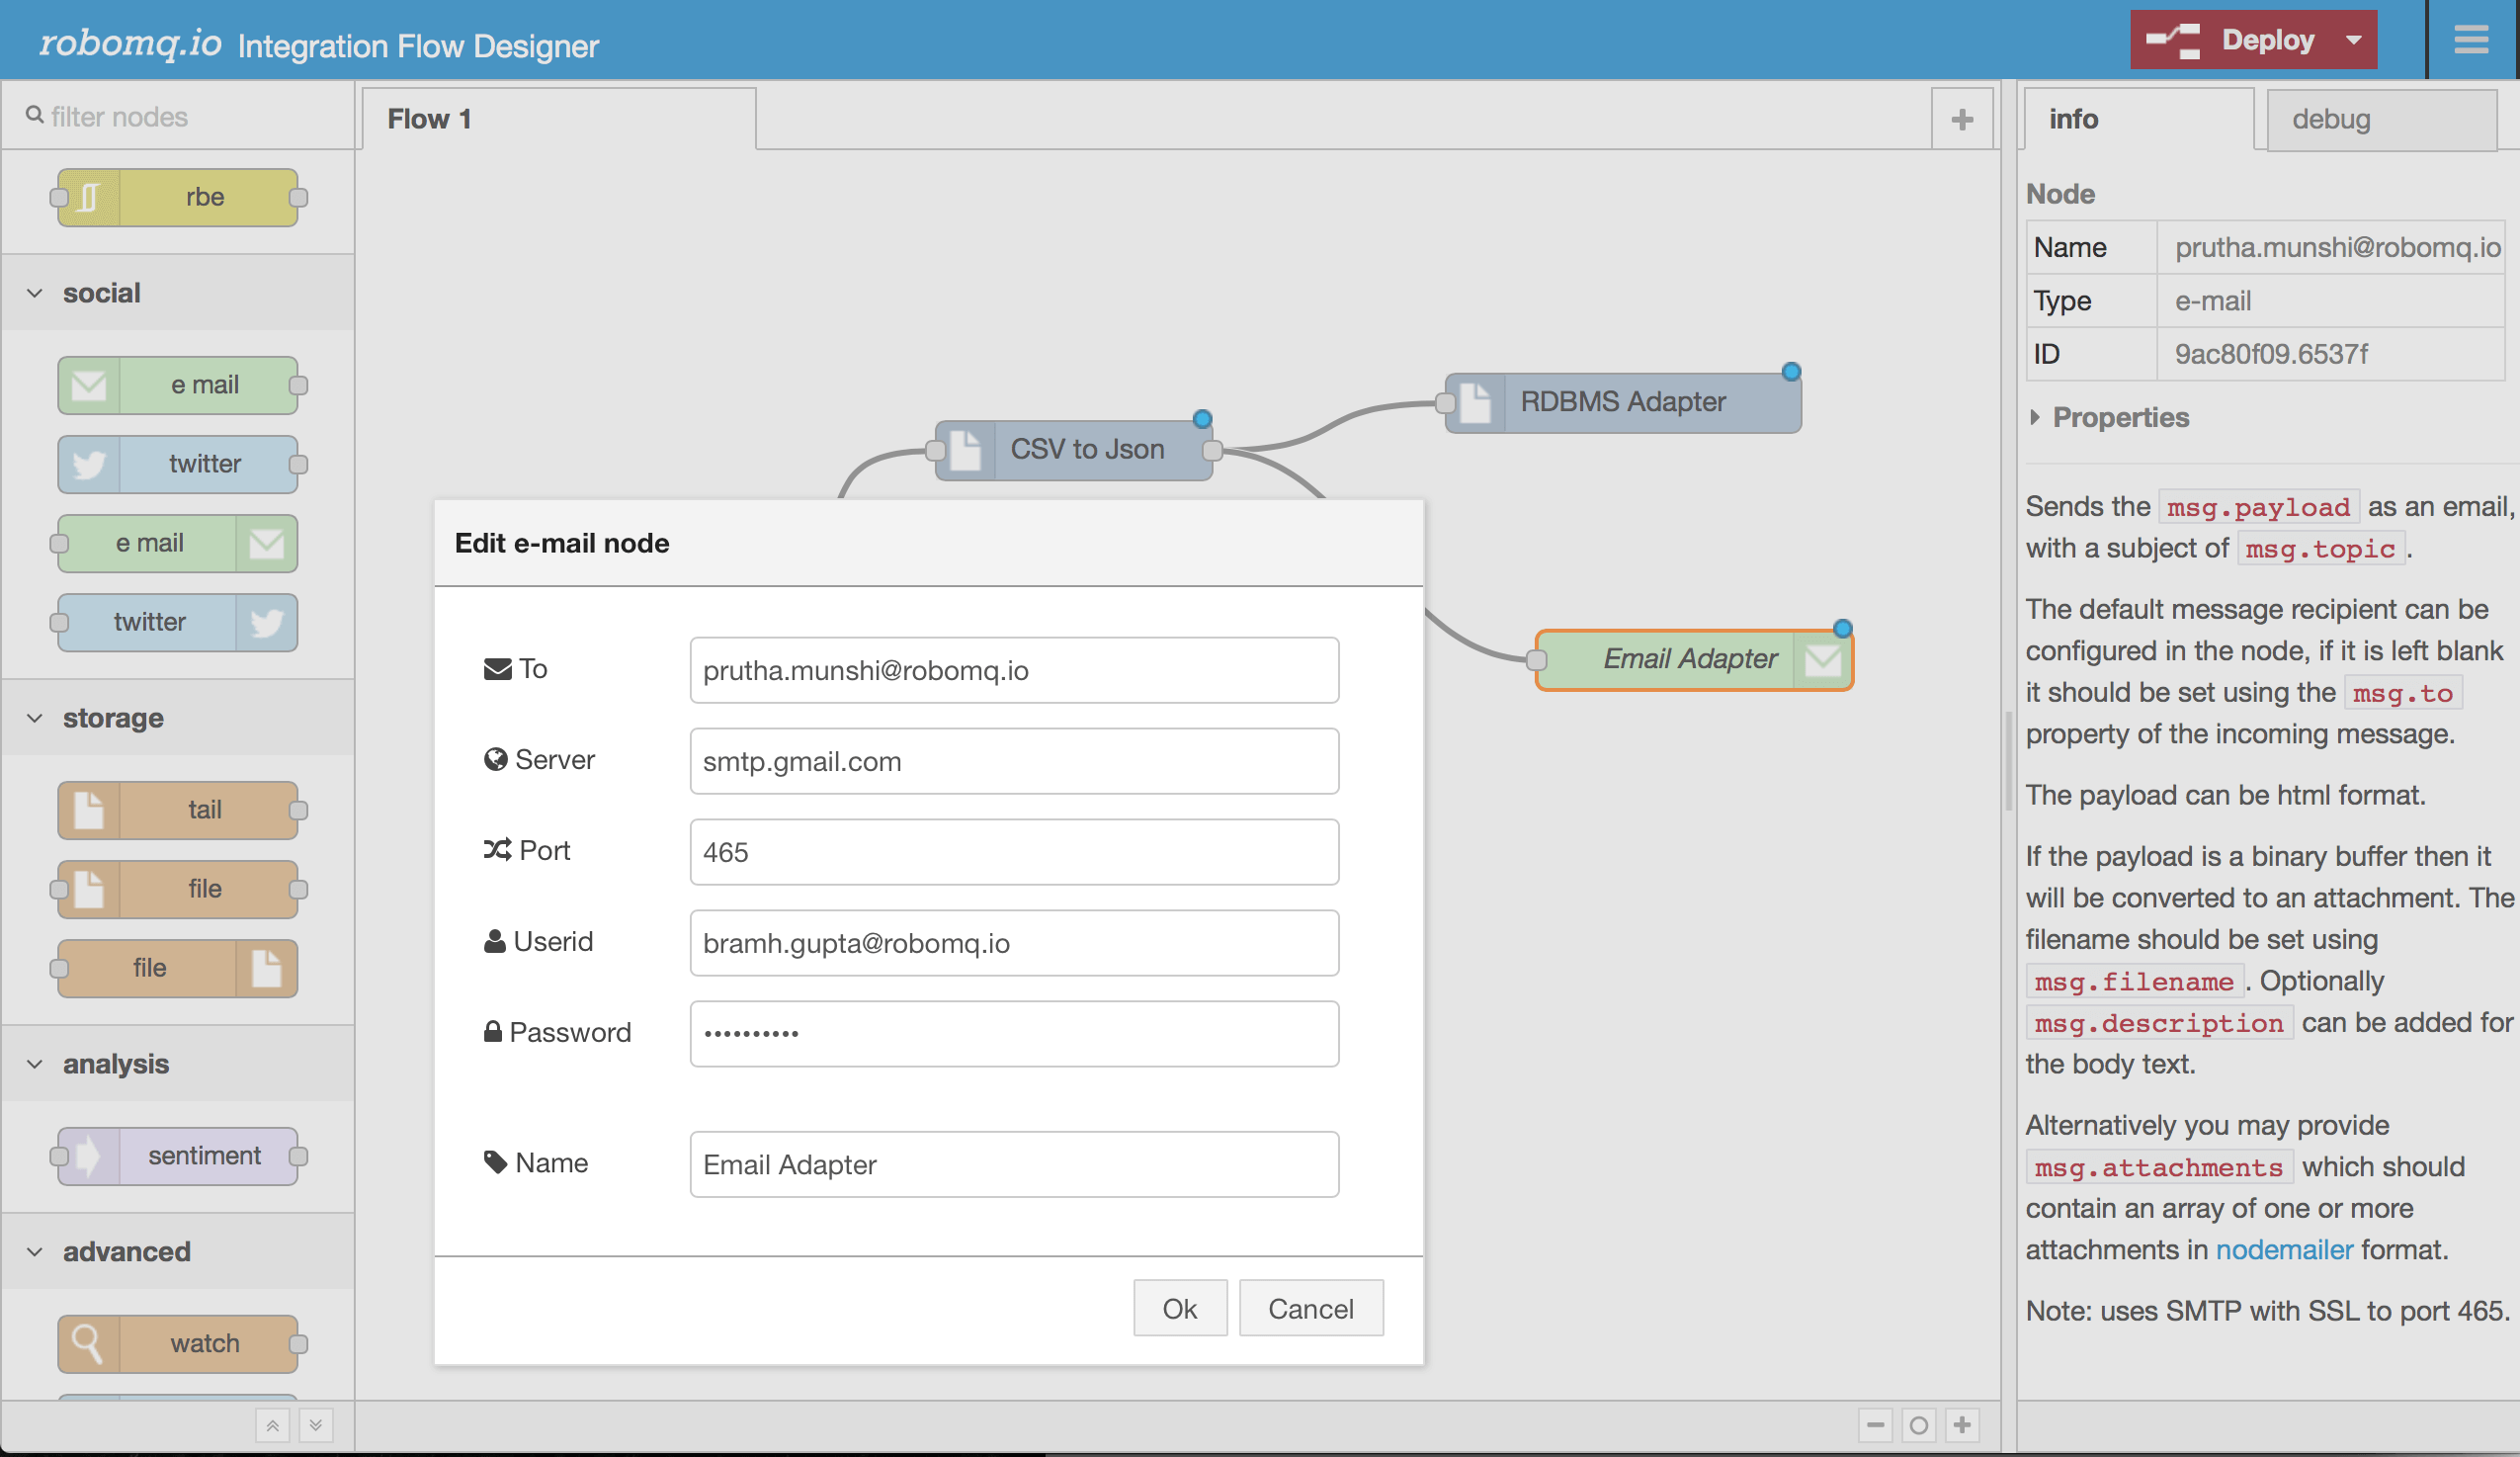Open the hamburger menu icon

pos(2471,40)
